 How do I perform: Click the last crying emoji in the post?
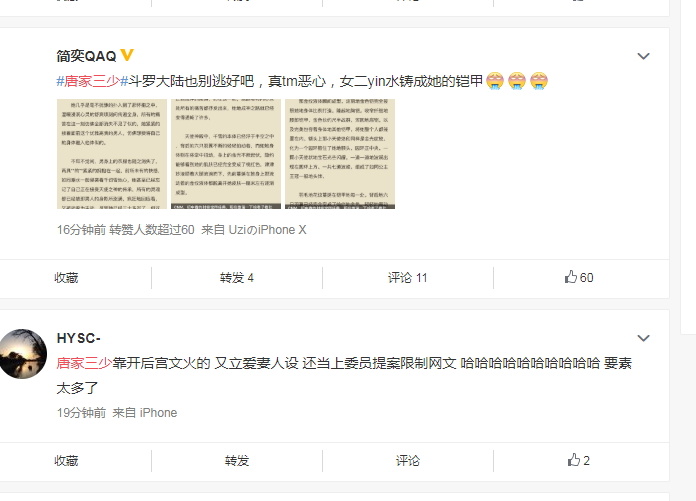click(538, 81)
